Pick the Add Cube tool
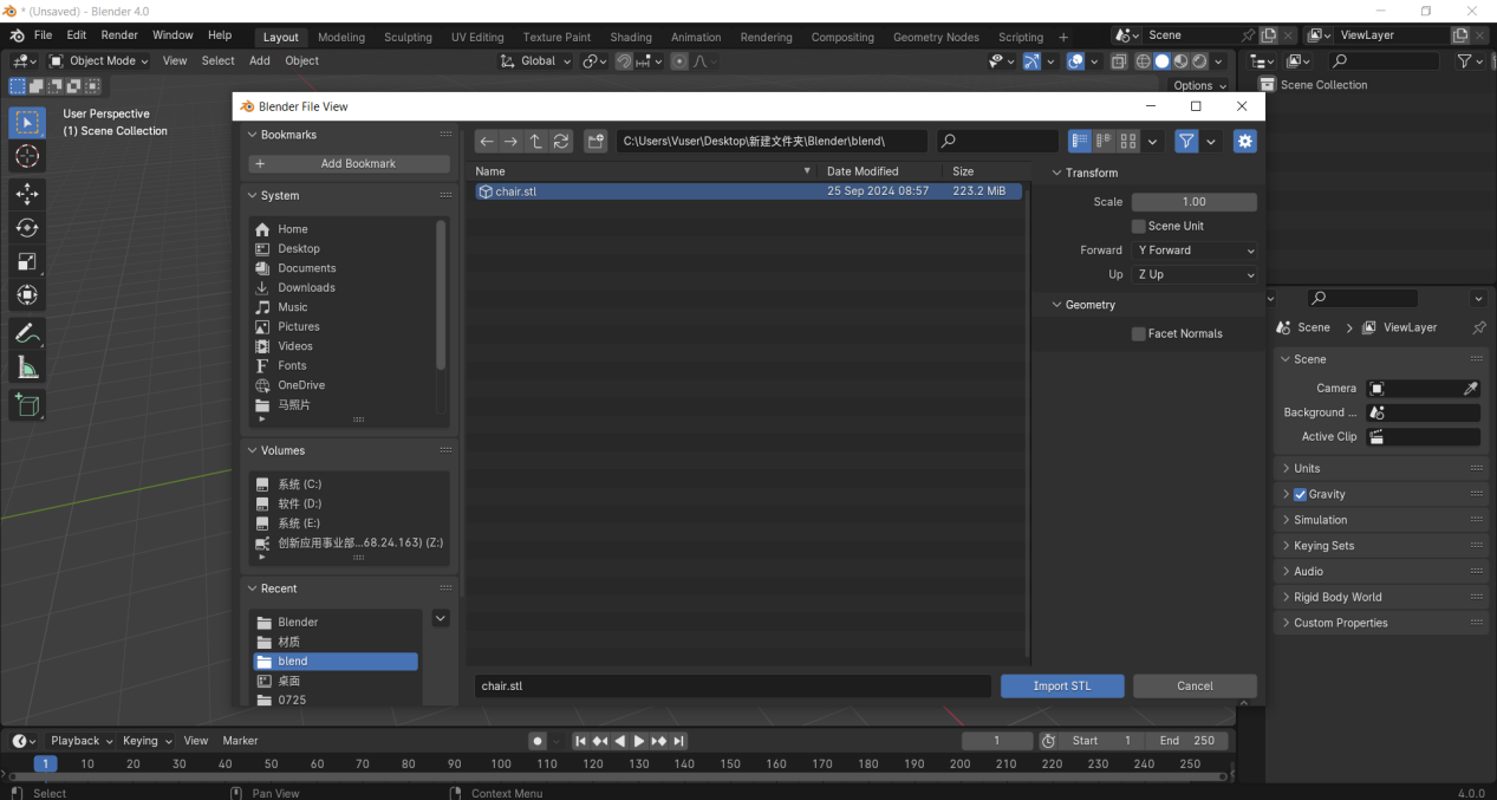Viewport: 1497px width, 800px height. coord(27,405)
